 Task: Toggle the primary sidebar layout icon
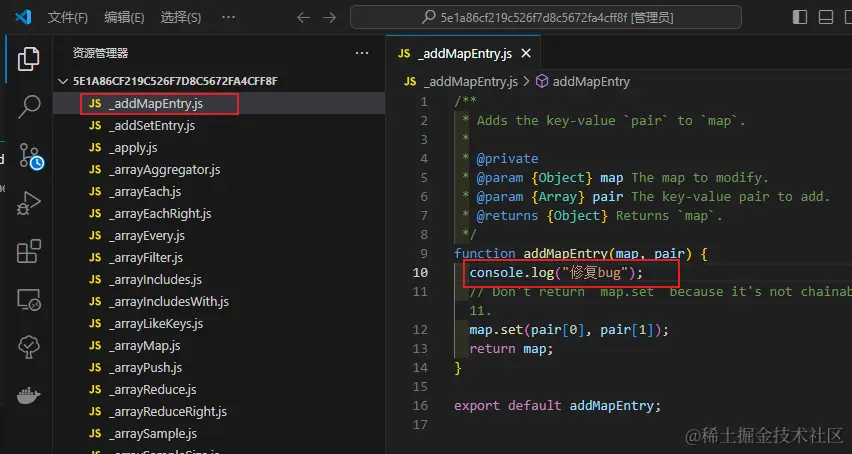[800, 17]
